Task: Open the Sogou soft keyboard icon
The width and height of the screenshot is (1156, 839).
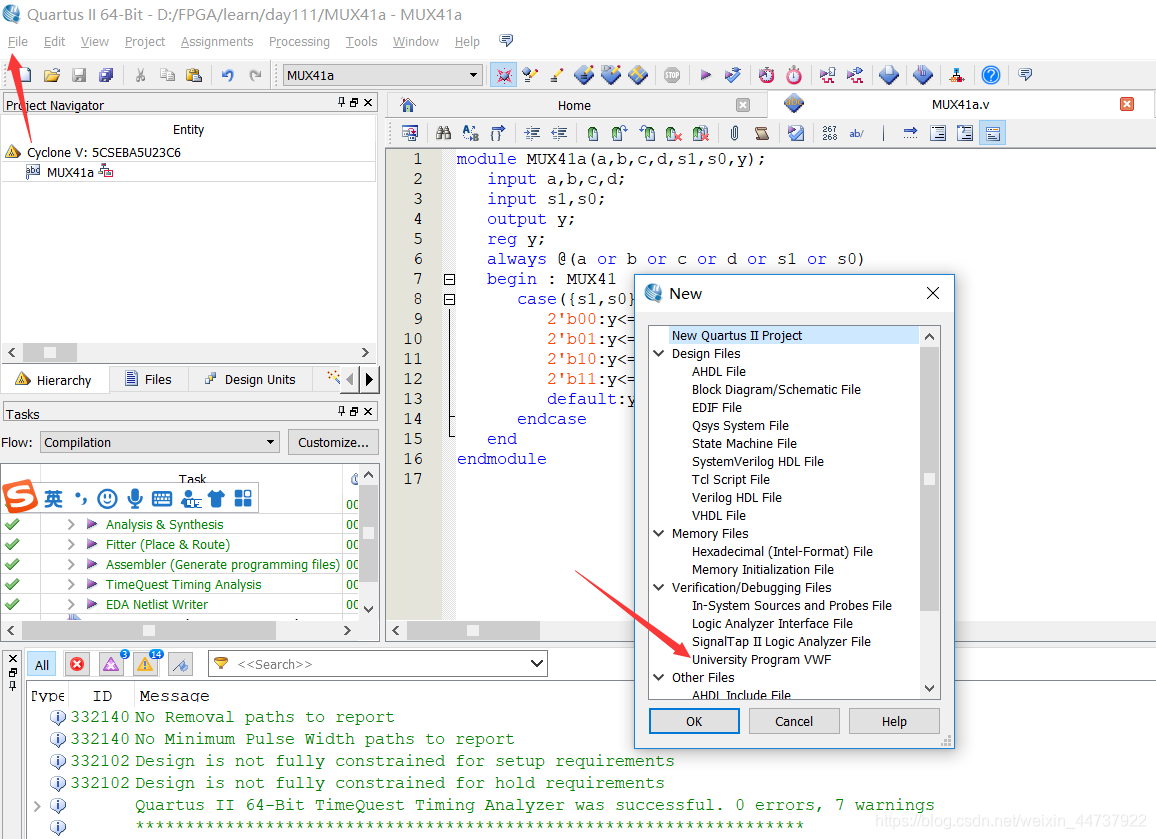Action: pos(161,499)
